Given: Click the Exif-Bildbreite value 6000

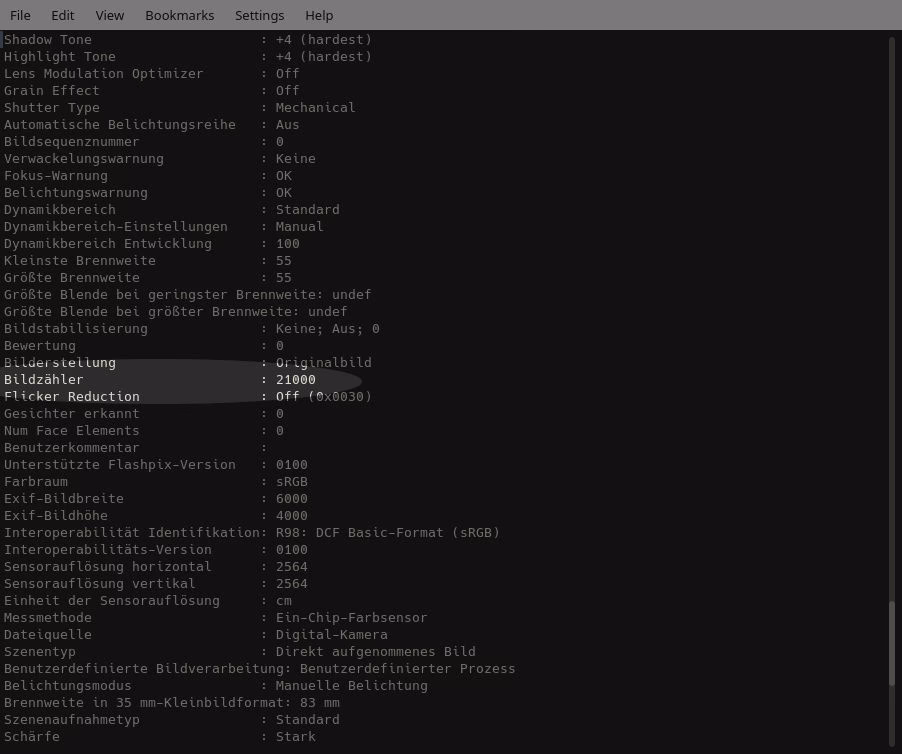Looking at the screenshot, I should [x=292, y=499].
